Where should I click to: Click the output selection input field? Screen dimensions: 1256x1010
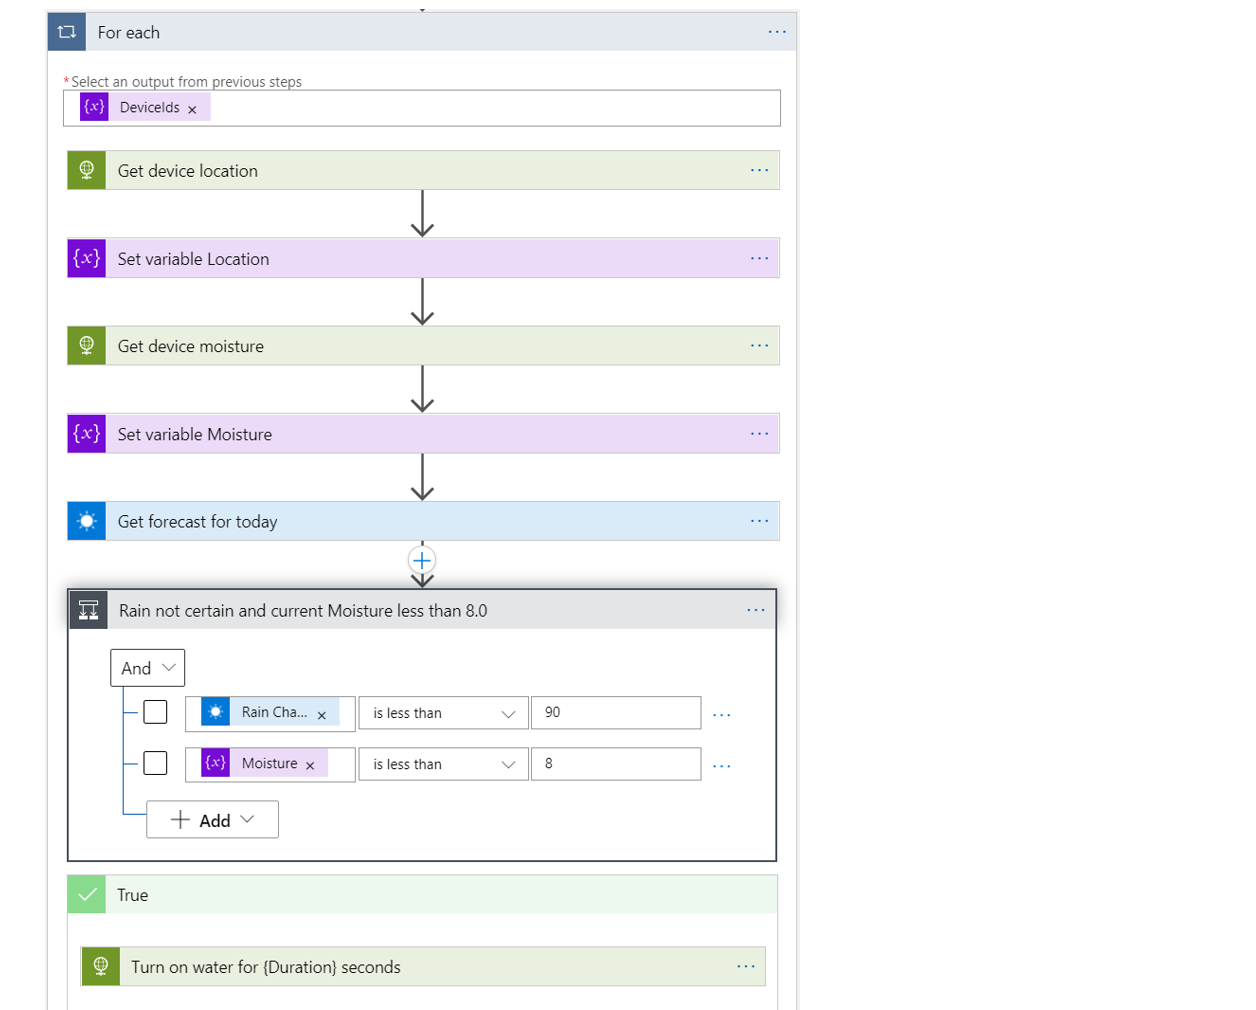422,108
